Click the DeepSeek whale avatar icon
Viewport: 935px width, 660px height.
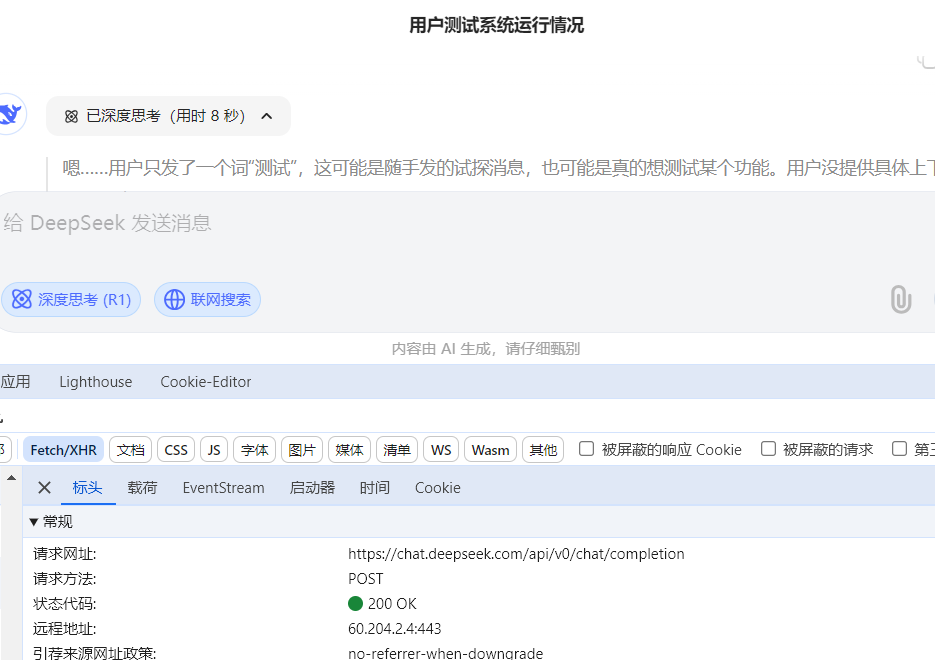[11, 113]
